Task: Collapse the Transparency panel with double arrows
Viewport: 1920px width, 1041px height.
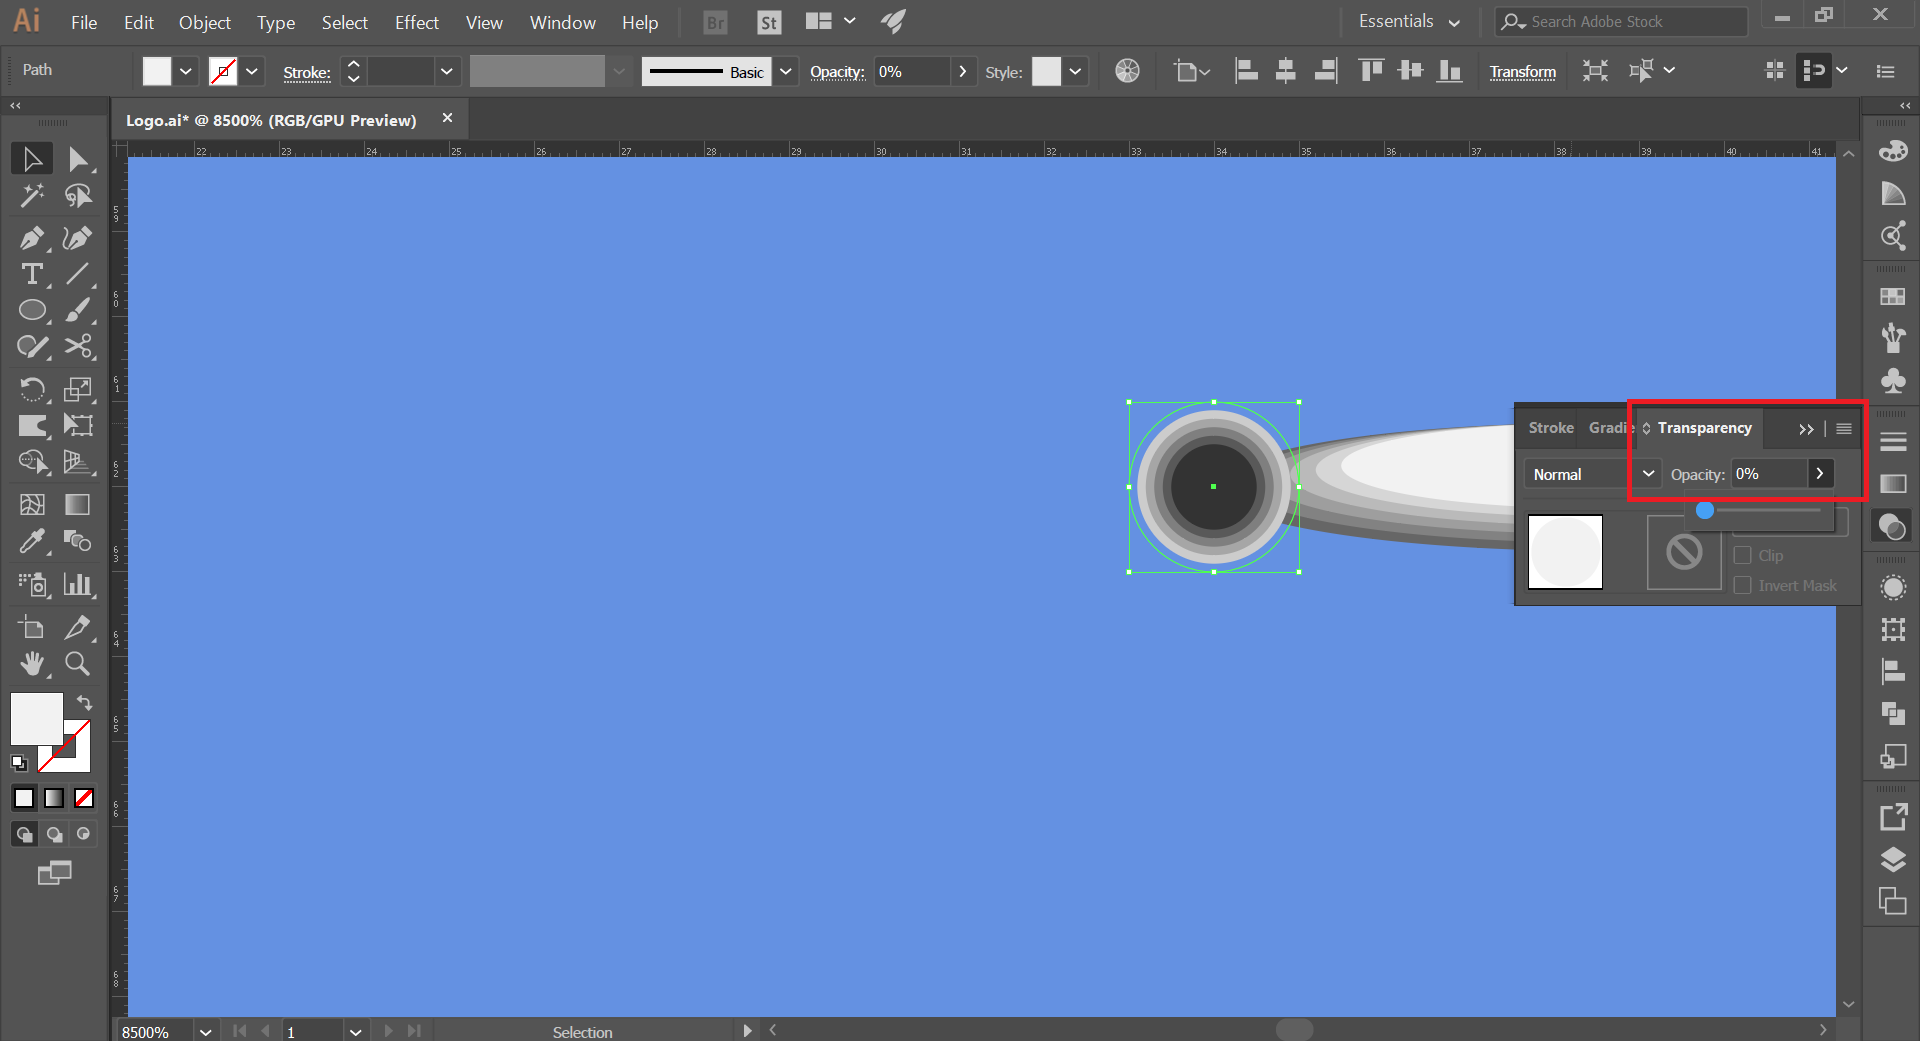Action: click(x=1806, y=429)
